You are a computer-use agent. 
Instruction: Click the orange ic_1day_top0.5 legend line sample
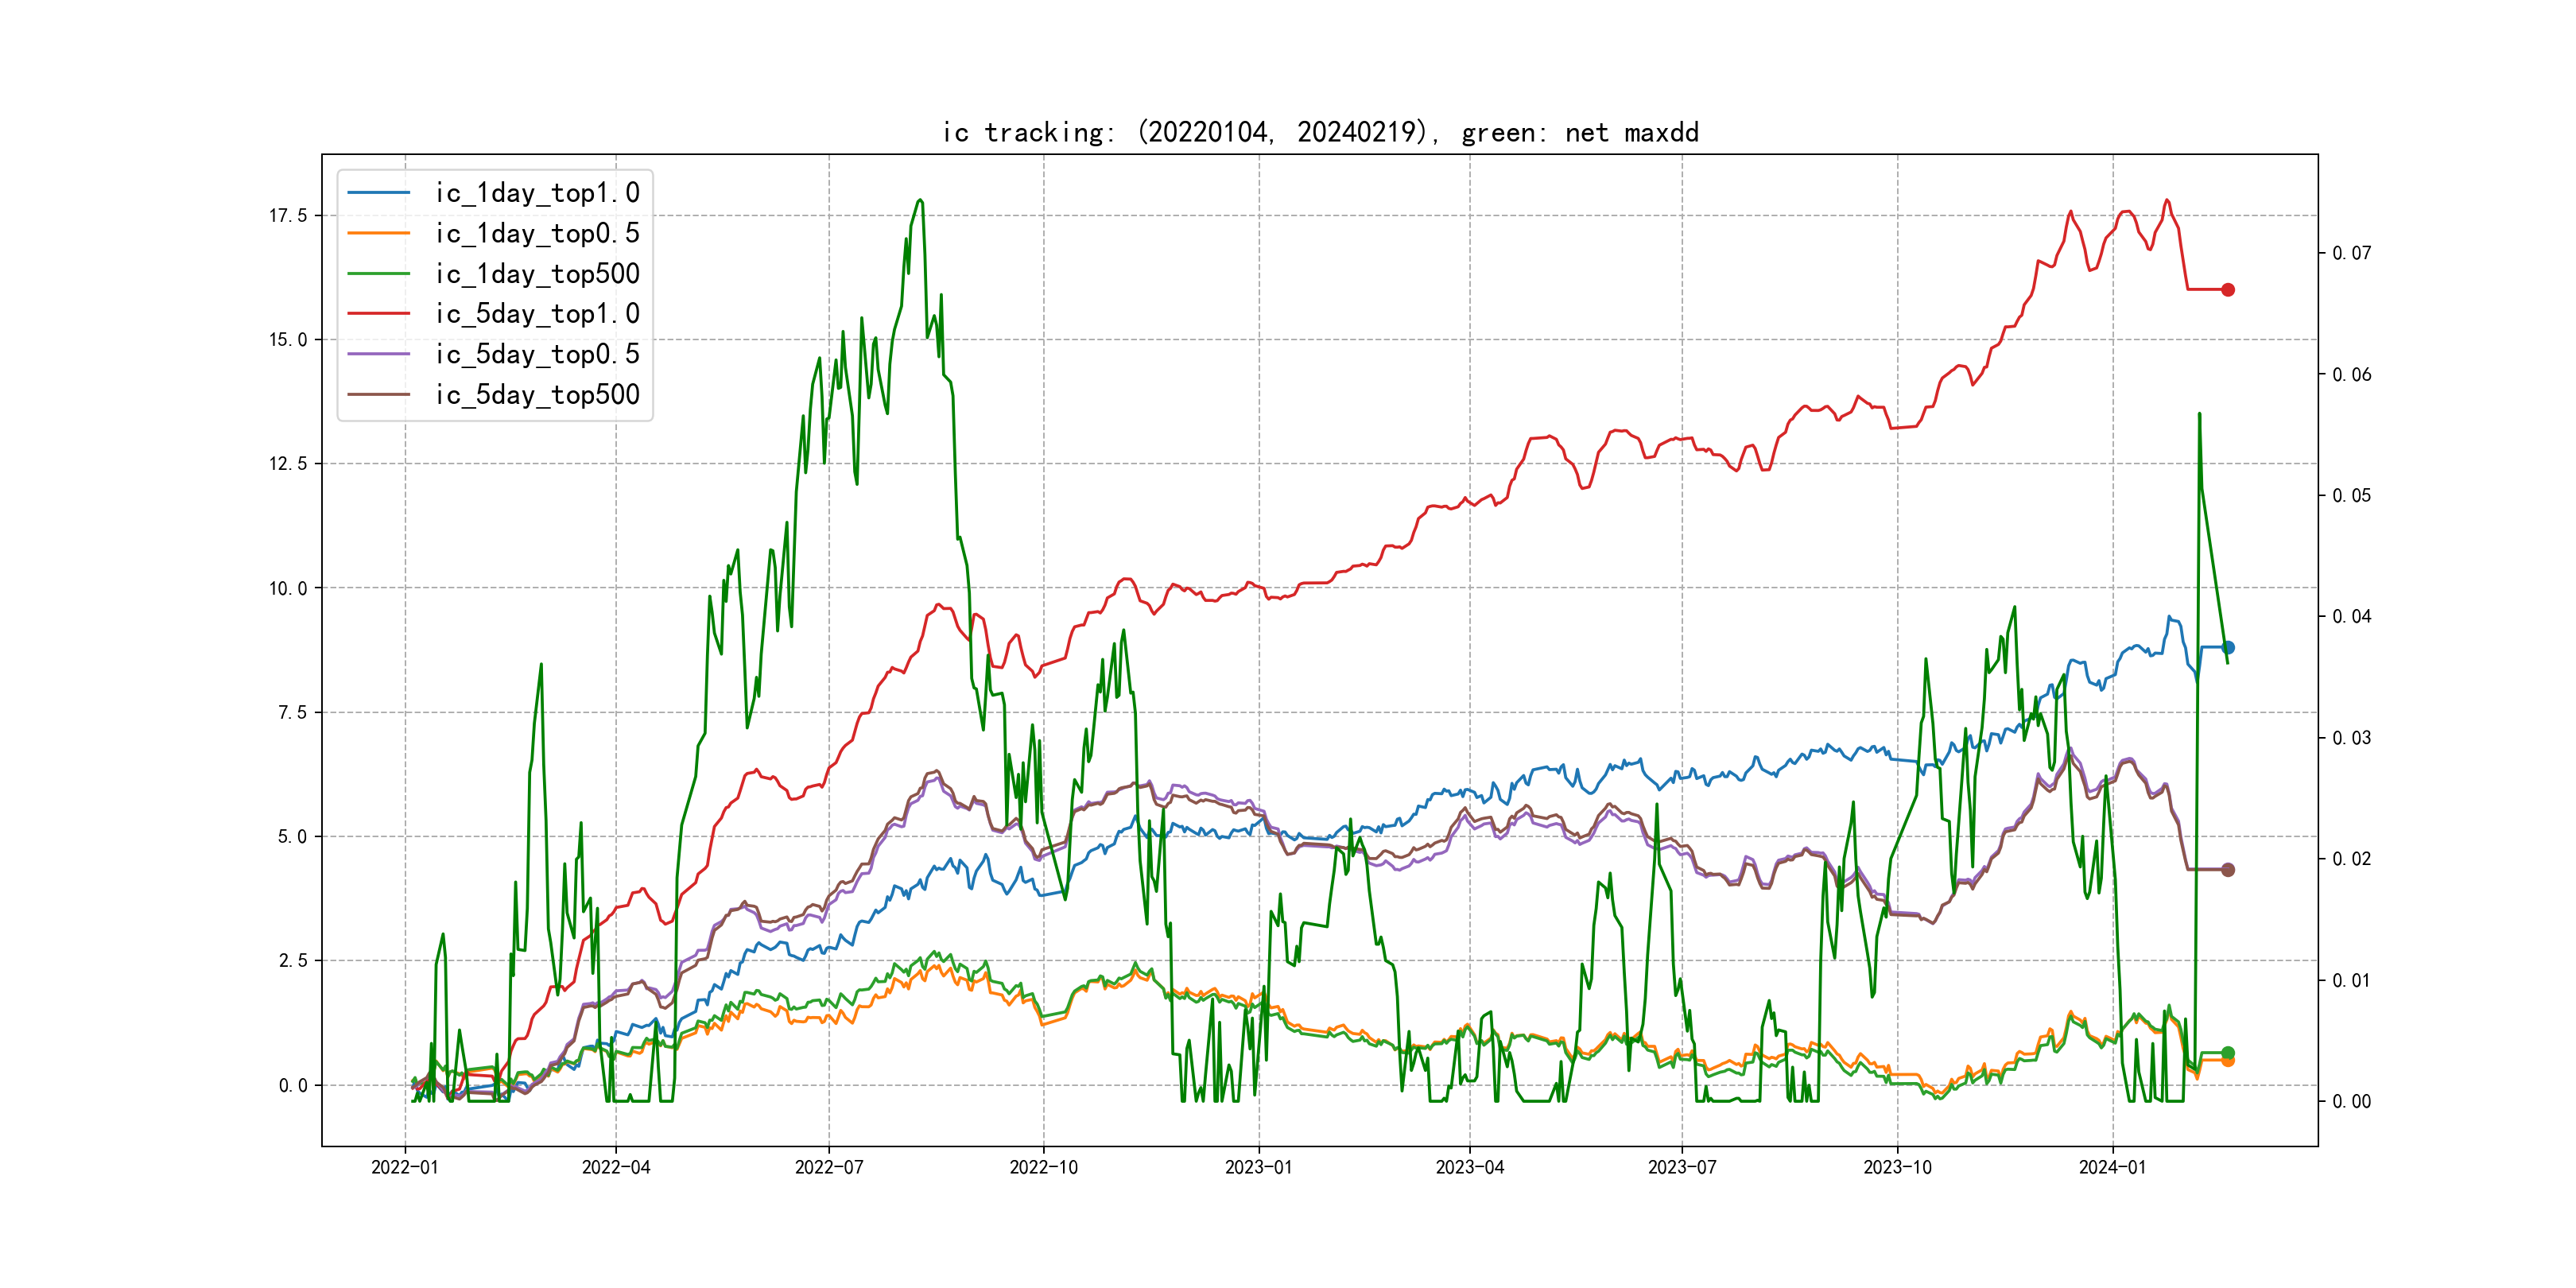click(378, 233)
